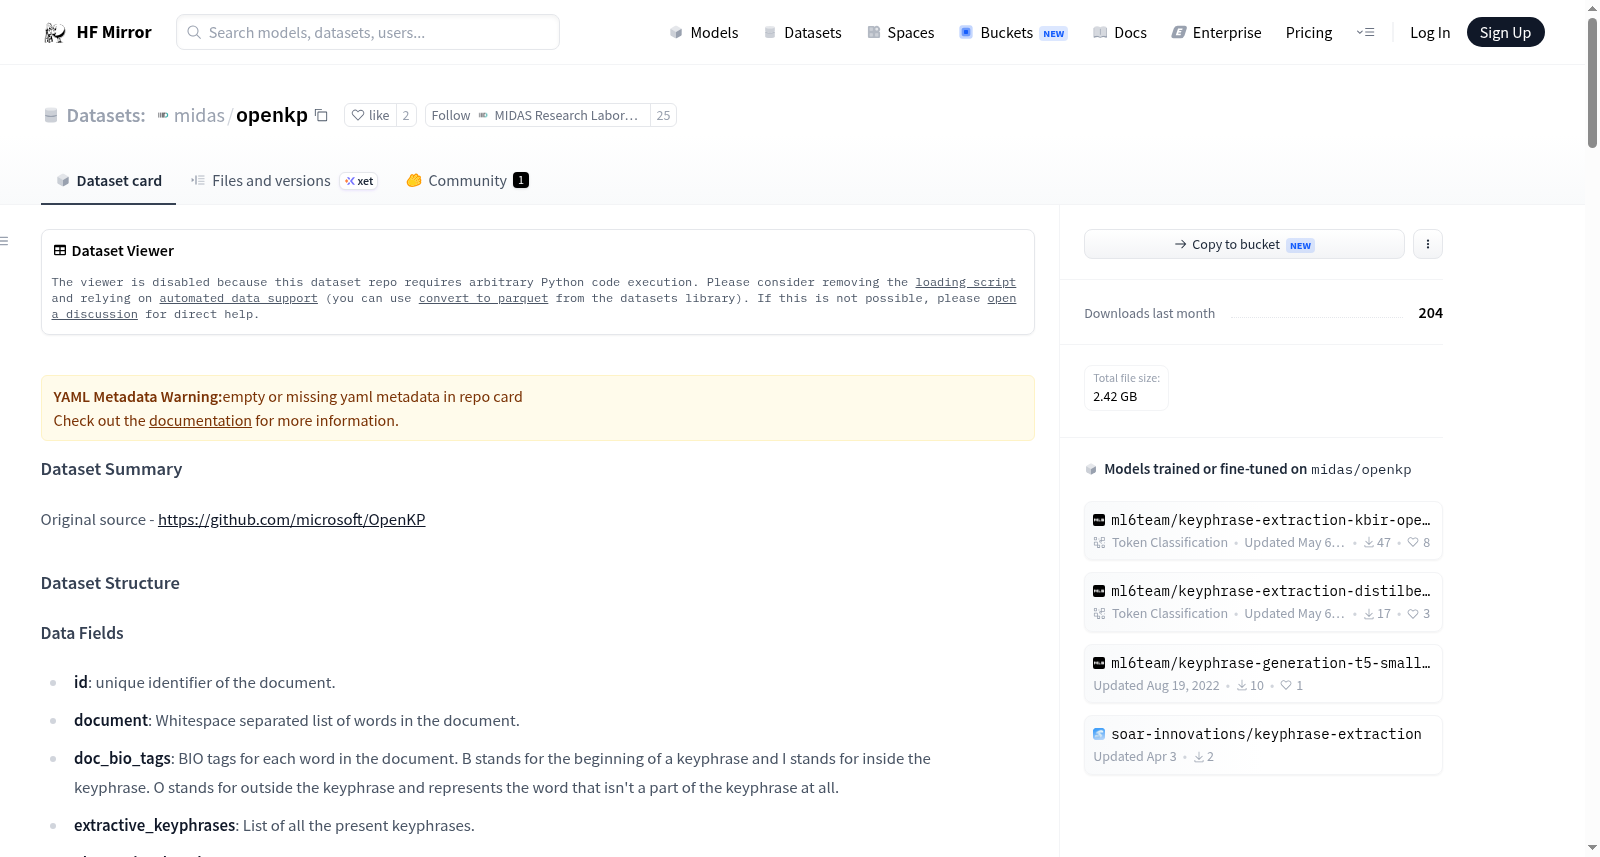Screen dimensions: 1600x857
Task: Open the github.com/microsoft/OpenKP link
Action: 291,520
